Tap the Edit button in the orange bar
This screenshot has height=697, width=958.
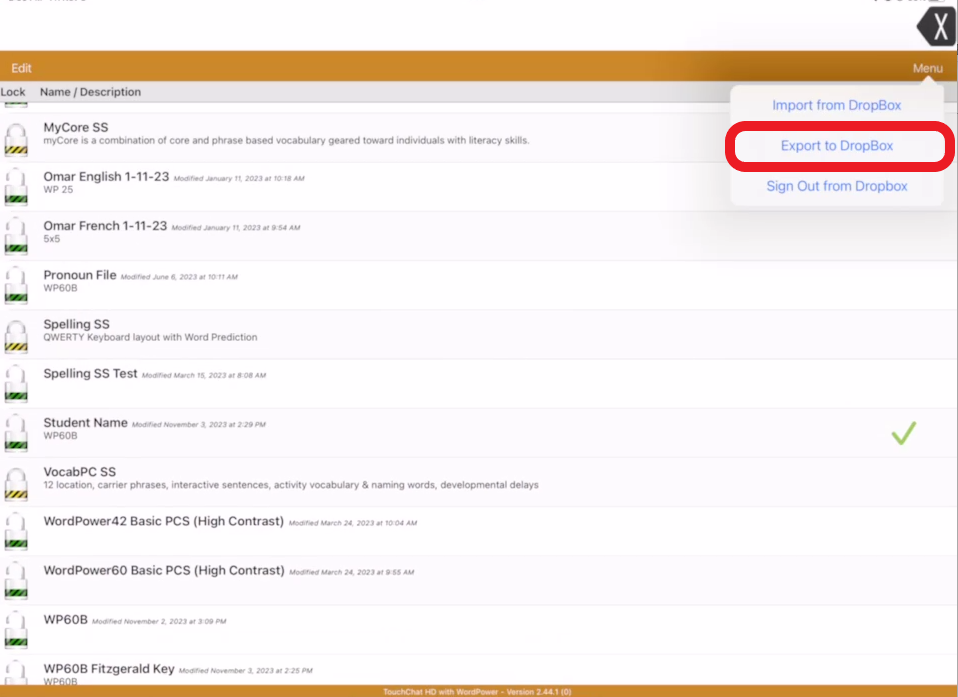[x=21, y=68]
